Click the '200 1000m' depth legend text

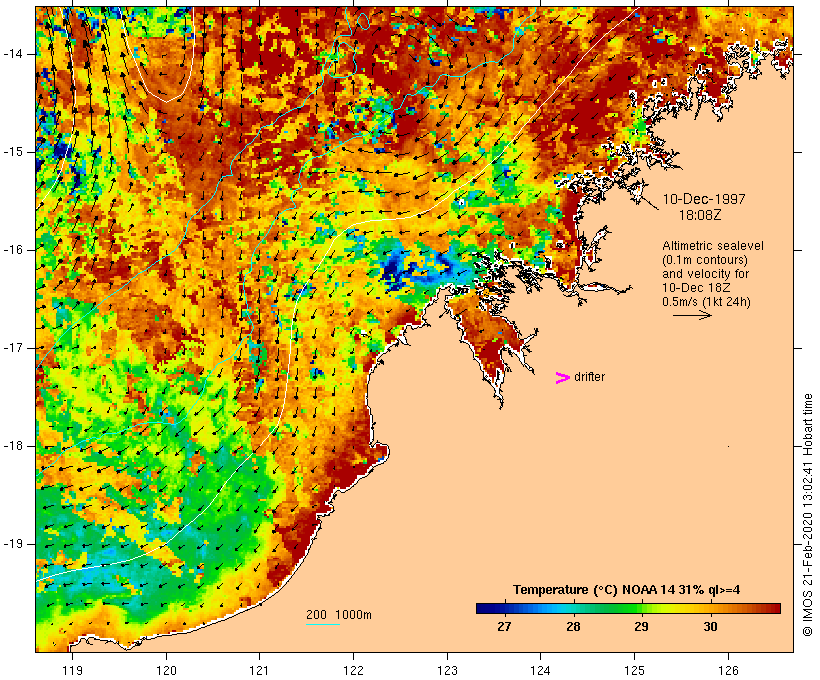click(x=339, y=615)
